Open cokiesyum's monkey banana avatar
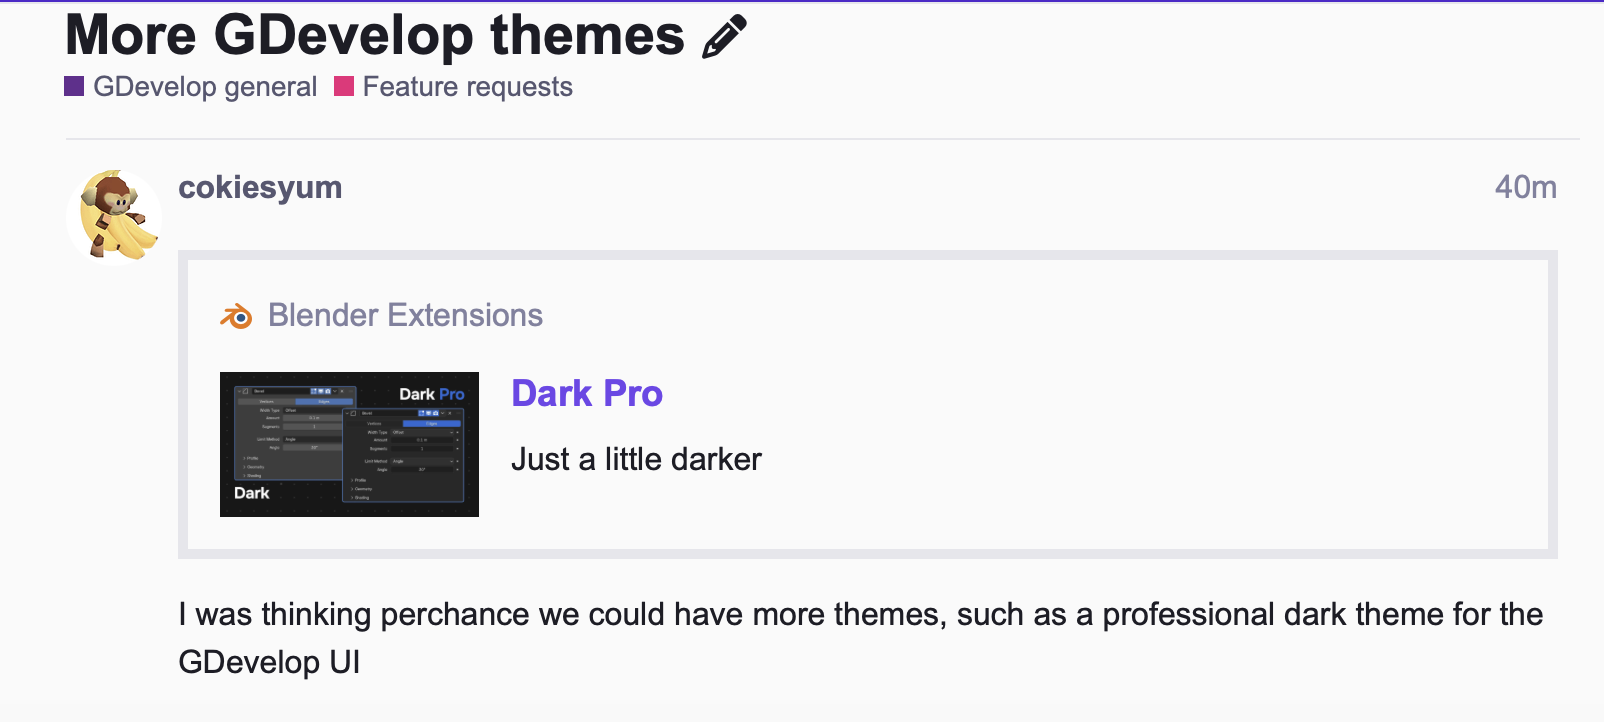Screen dimensions: 1604x722 point(114,215)
